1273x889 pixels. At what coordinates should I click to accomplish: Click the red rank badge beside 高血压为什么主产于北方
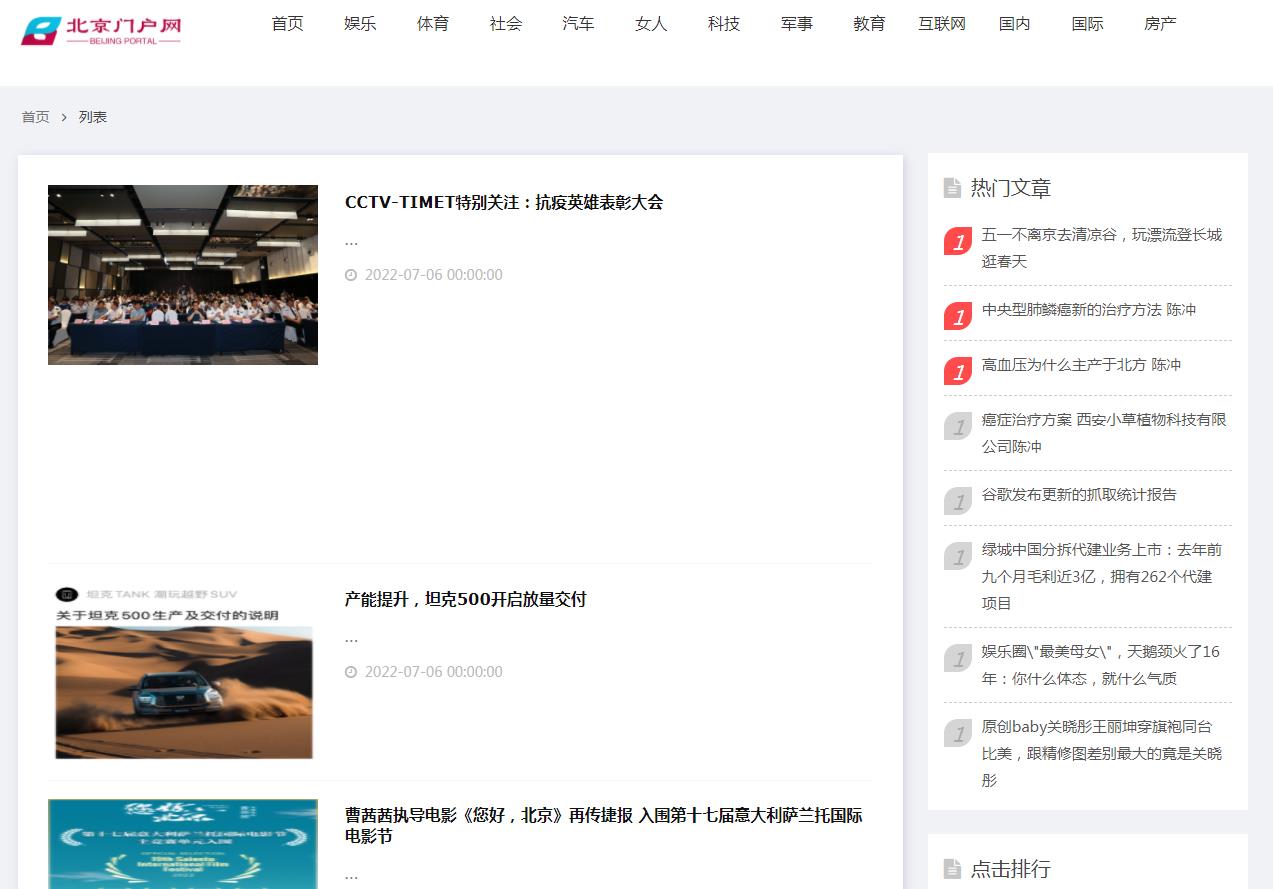(958, 372)
